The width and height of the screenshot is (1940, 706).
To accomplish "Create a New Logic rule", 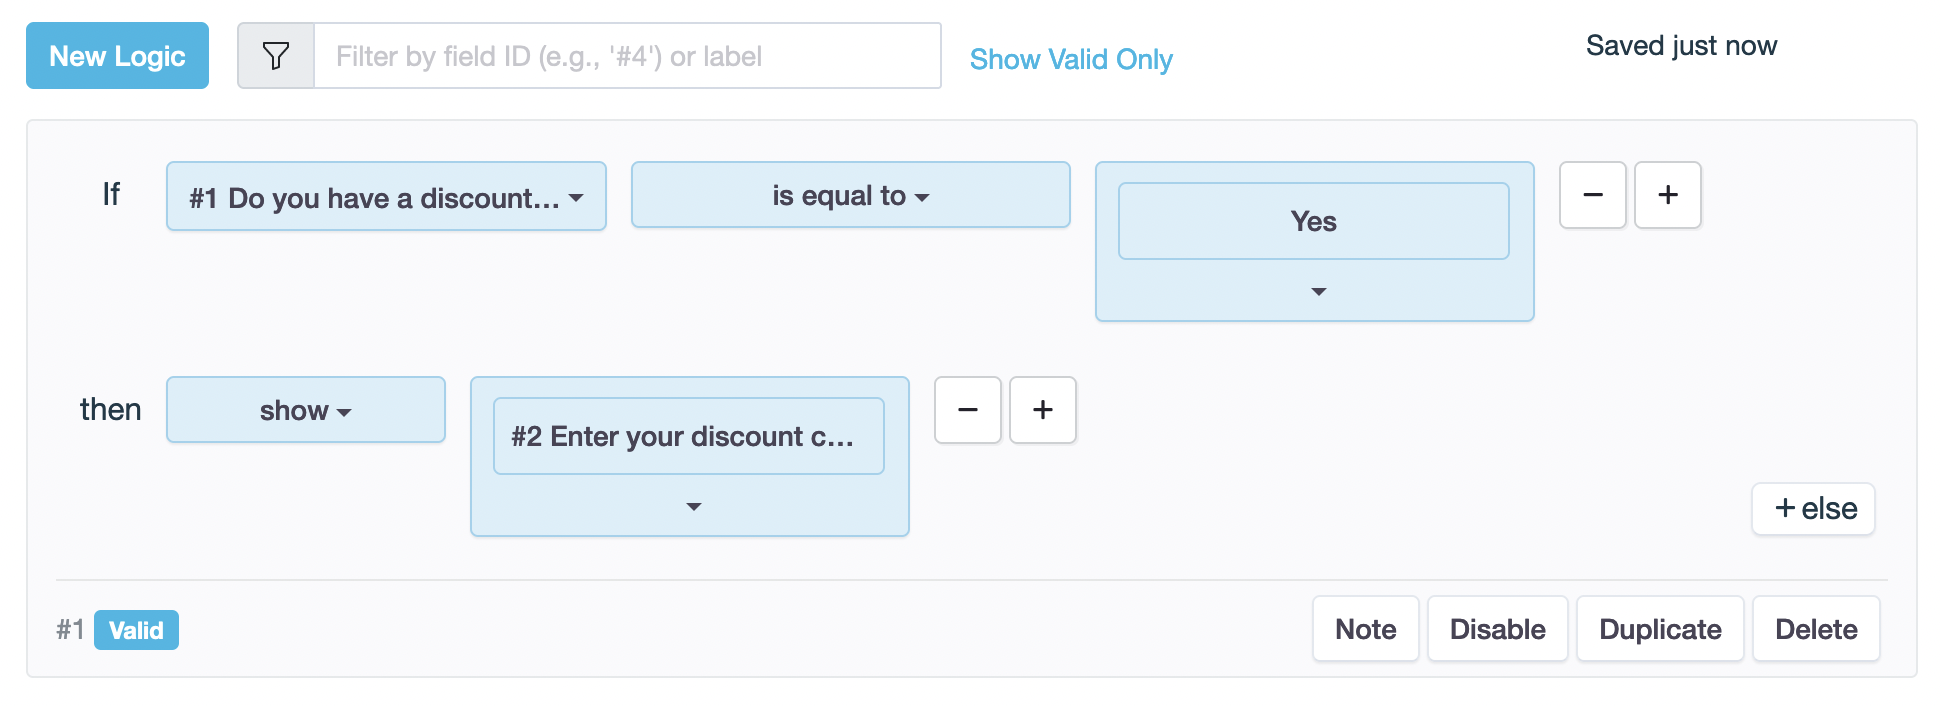I will pos(117,56).
